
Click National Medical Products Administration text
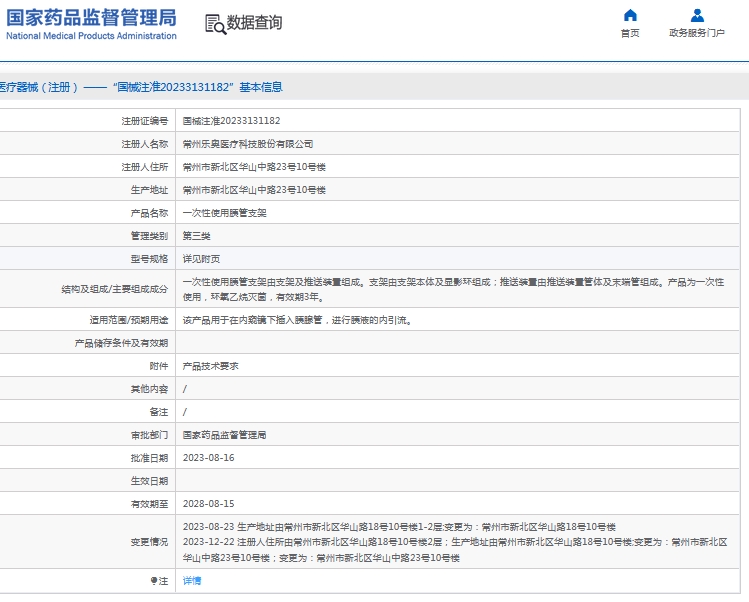(91, 36)
